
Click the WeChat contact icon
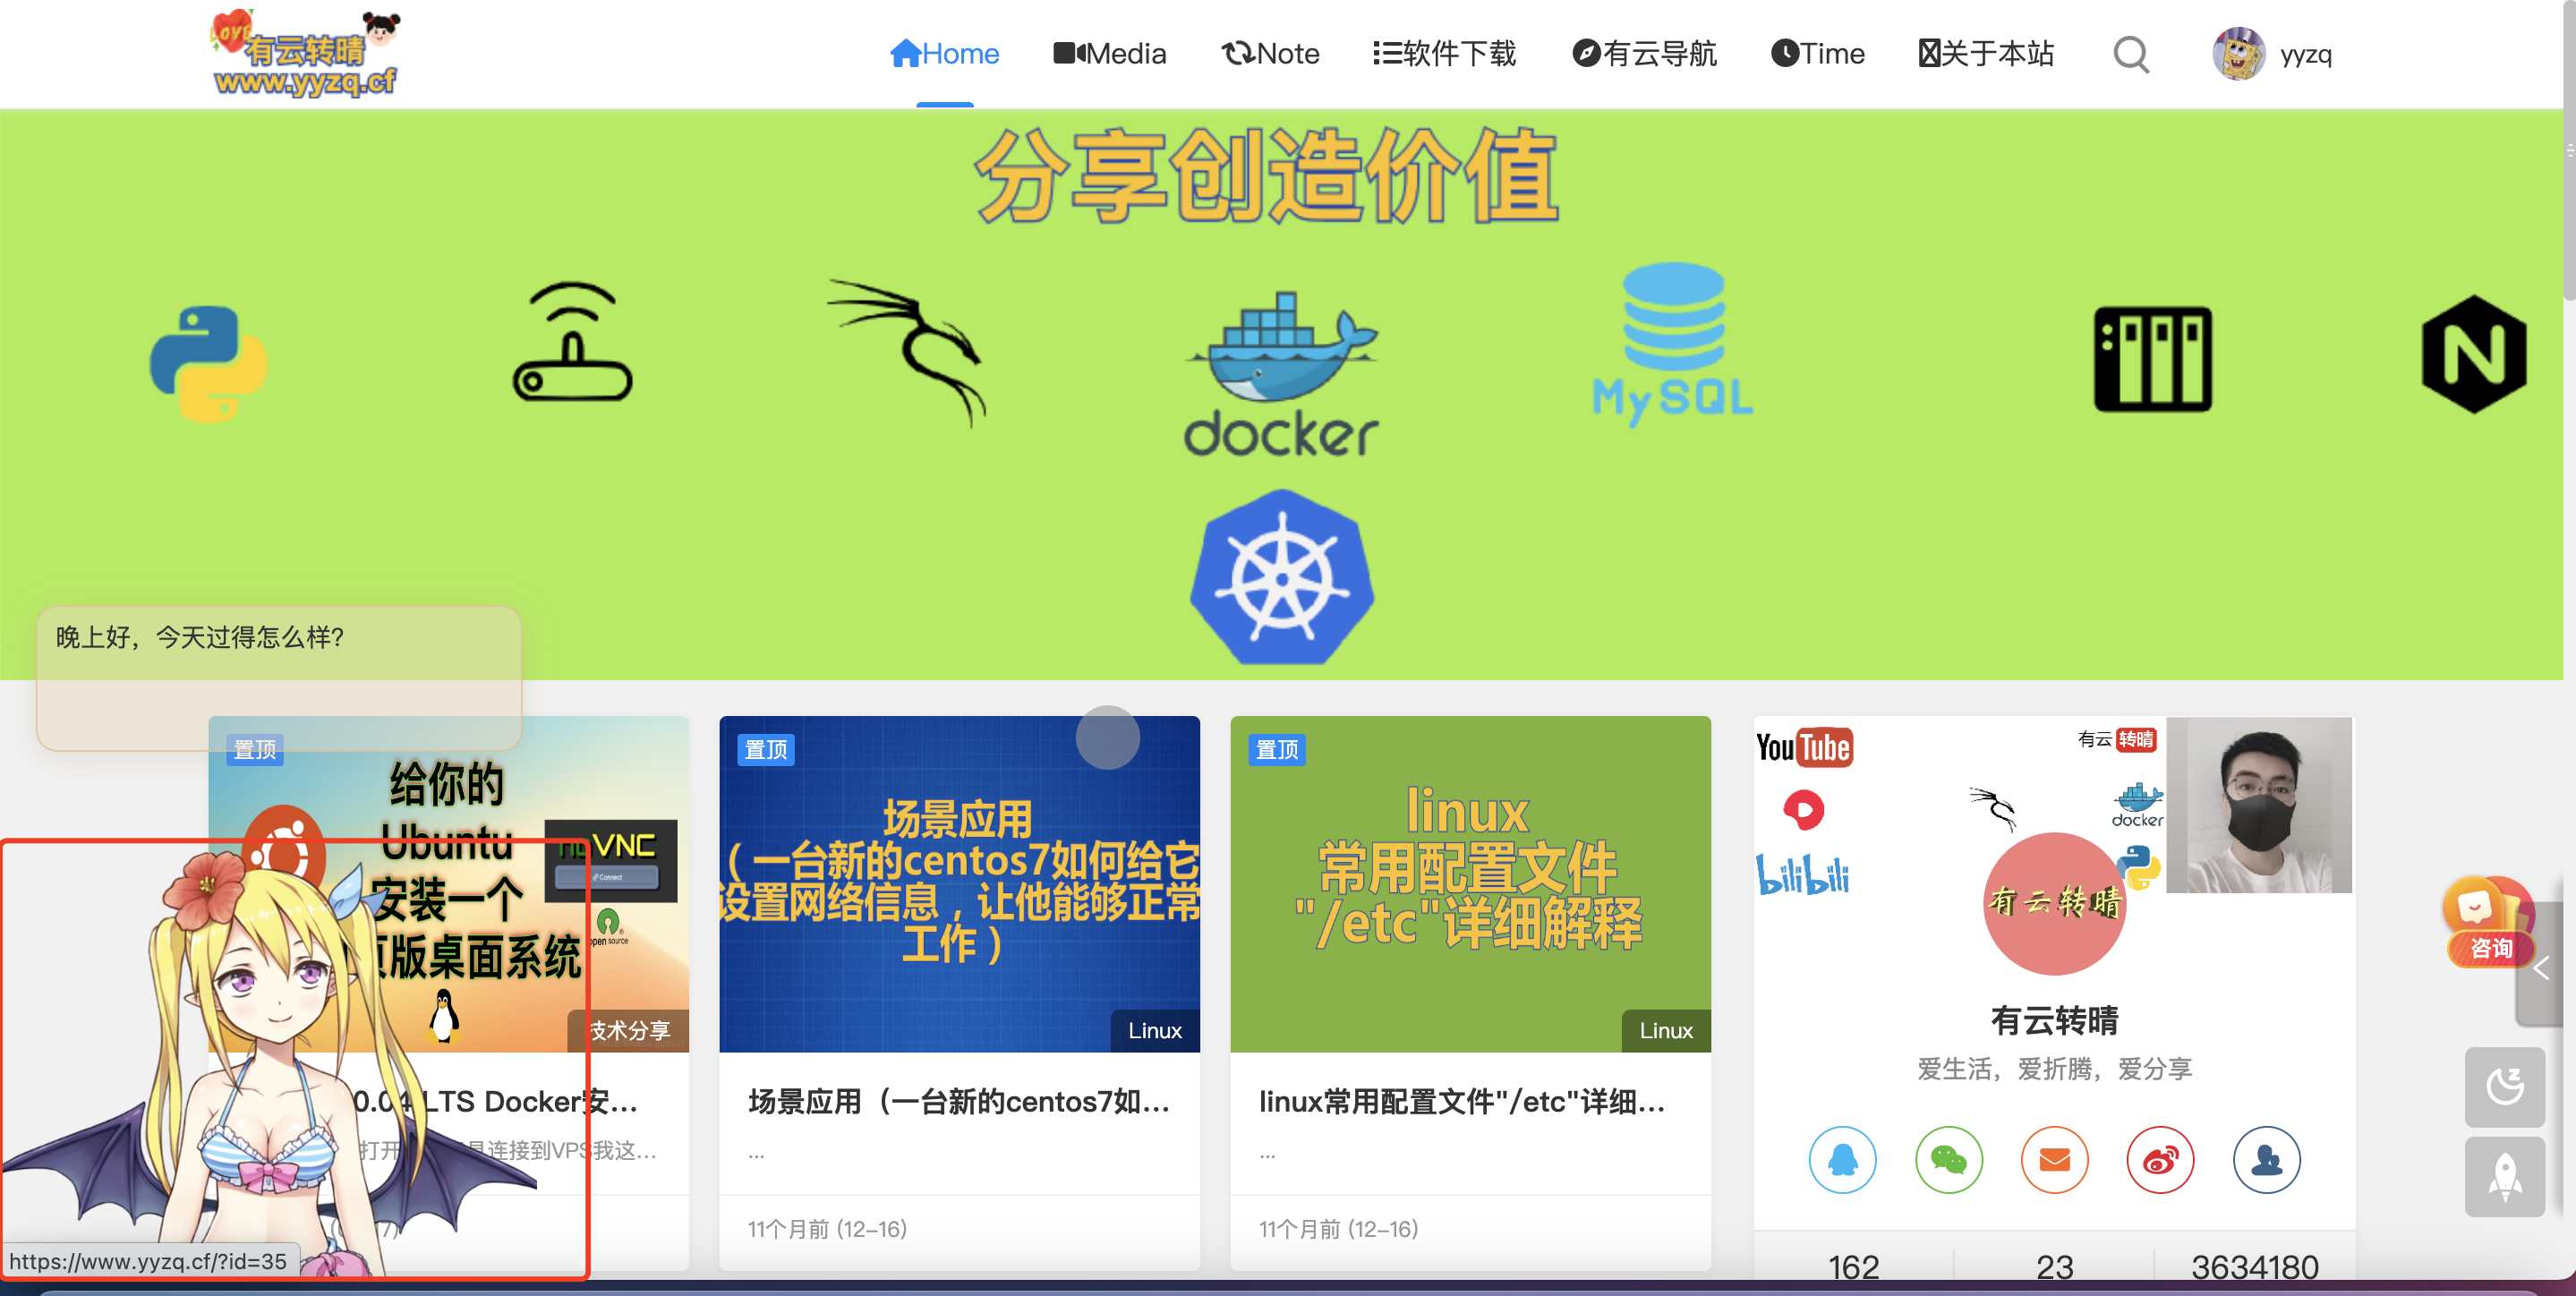pyautogui.click(x=1948, y=1160)
